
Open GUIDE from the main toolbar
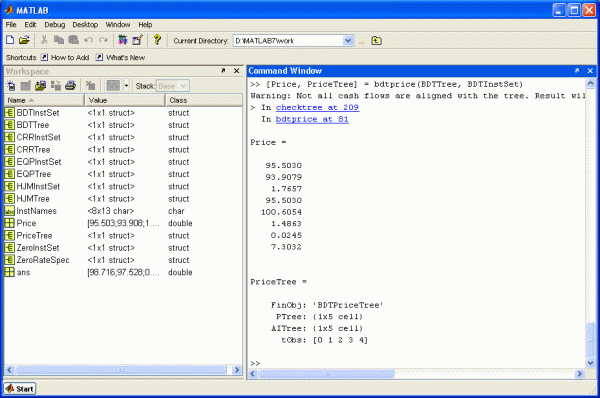click(137, 40)
